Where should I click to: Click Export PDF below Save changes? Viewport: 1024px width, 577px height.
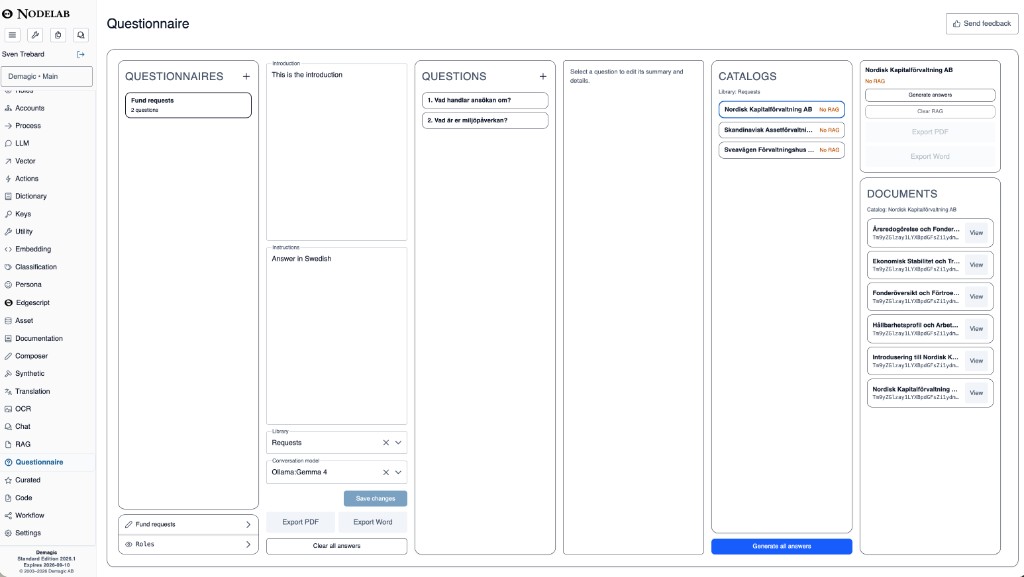(300, 522)
